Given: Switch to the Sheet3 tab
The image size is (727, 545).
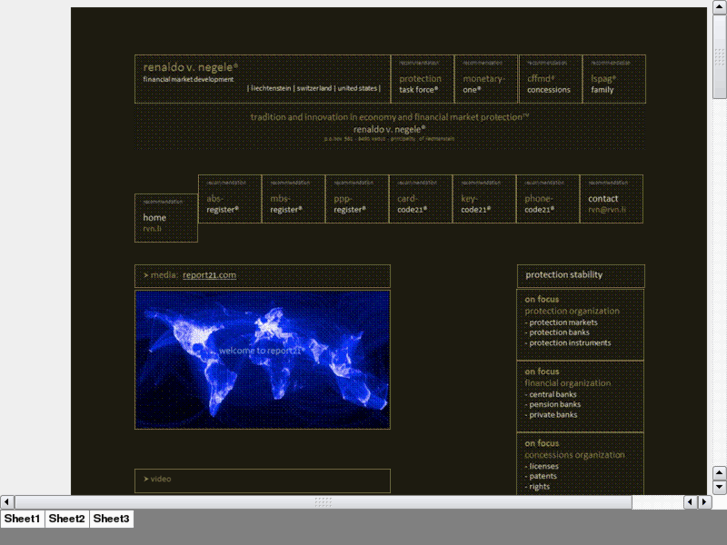Looking at the screenshot, I should point(111,519).
